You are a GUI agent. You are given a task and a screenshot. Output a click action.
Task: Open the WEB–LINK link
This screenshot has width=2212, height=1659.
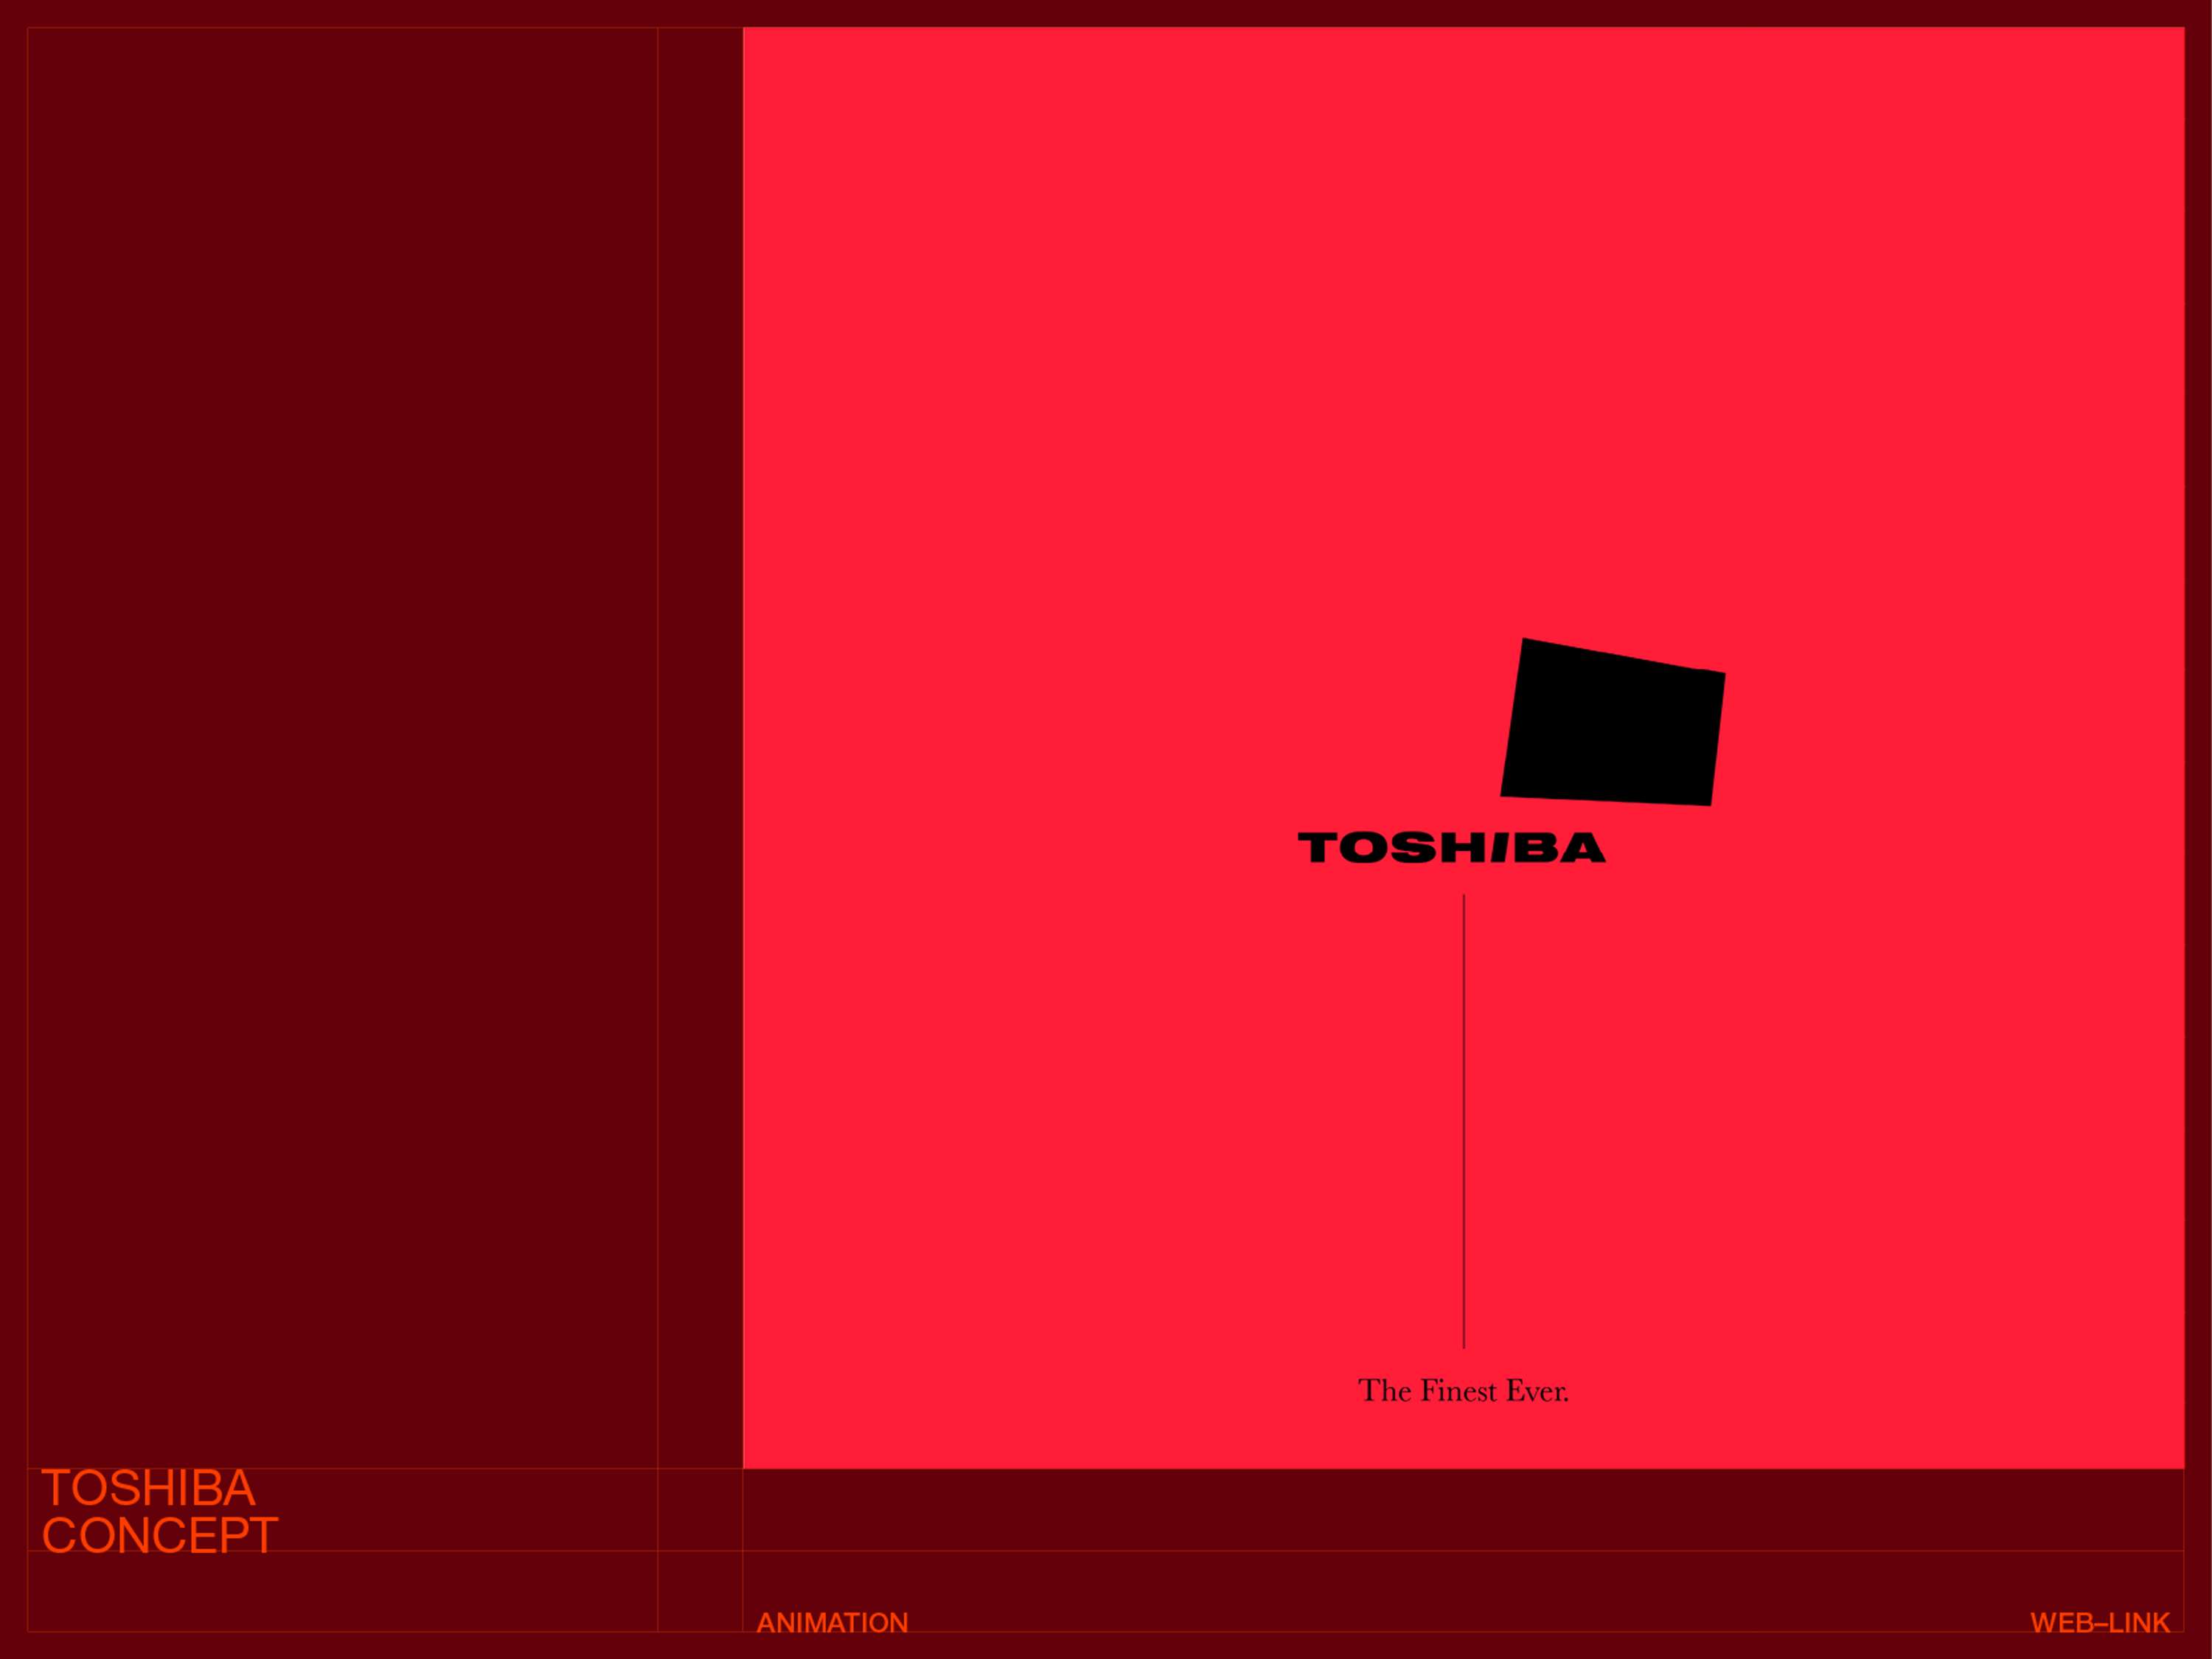[x=2100, y=1622]
